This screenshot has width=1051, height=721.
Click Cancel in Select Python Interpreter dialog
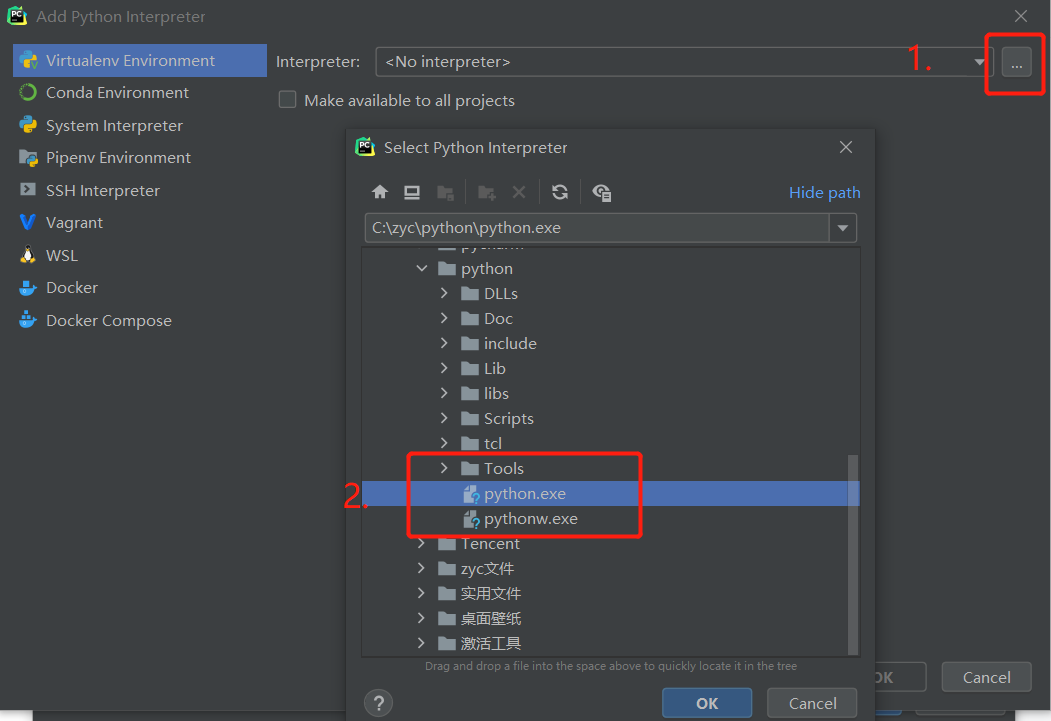(812, 703)
